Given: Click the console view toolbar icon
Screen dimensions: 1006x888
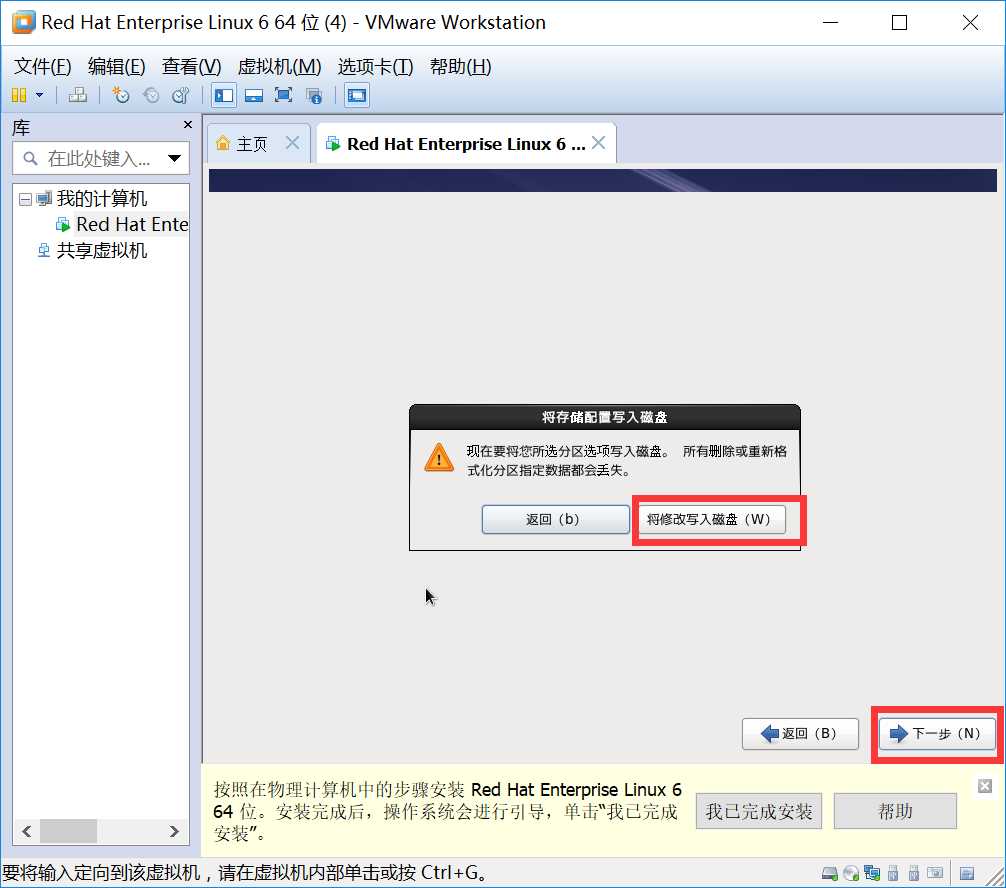Looking at the screenshot, I should pyautogui.click(x=357, y=96).
